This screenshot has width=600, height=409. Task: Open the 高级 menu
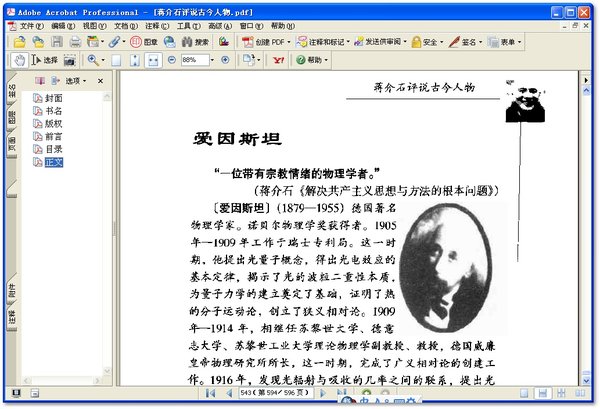click(x=220, y=26)
